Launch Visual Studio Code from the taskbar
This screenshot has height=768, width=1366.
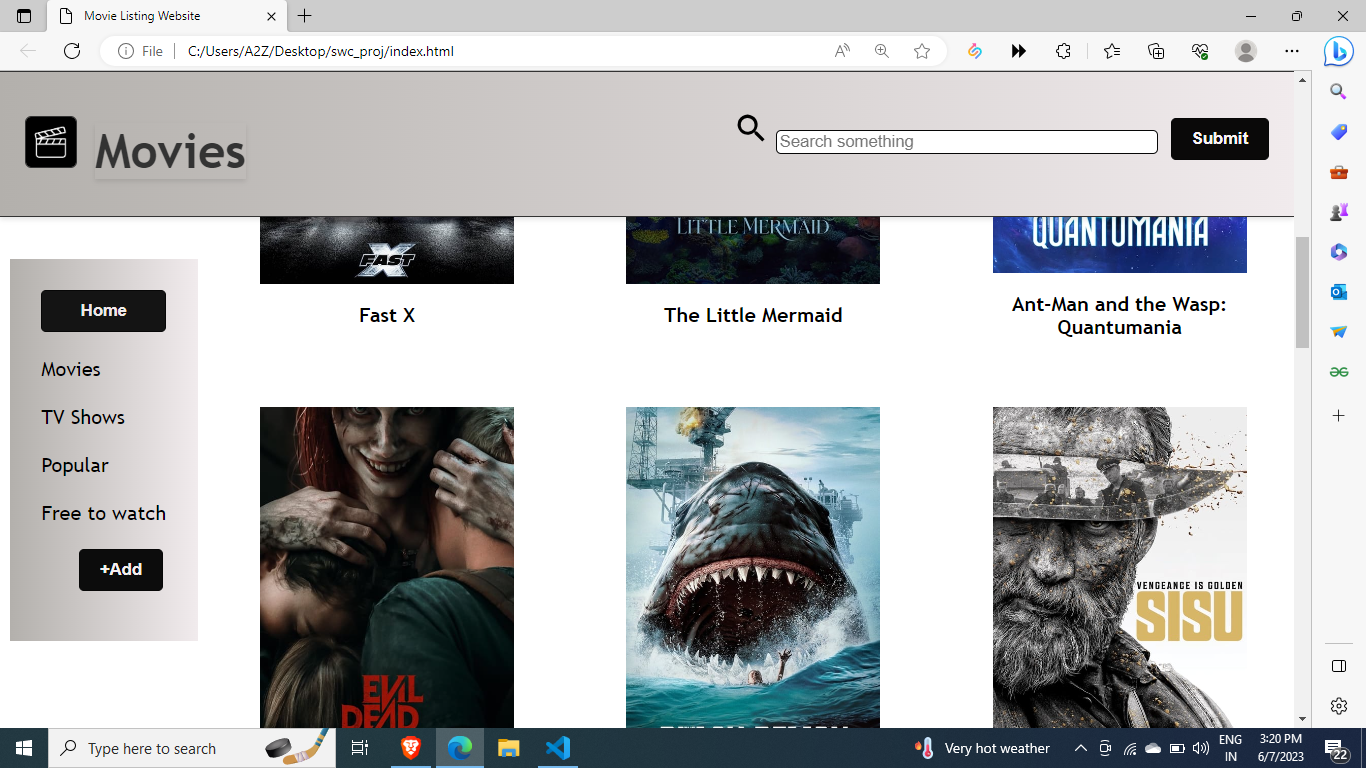(558, 747)
